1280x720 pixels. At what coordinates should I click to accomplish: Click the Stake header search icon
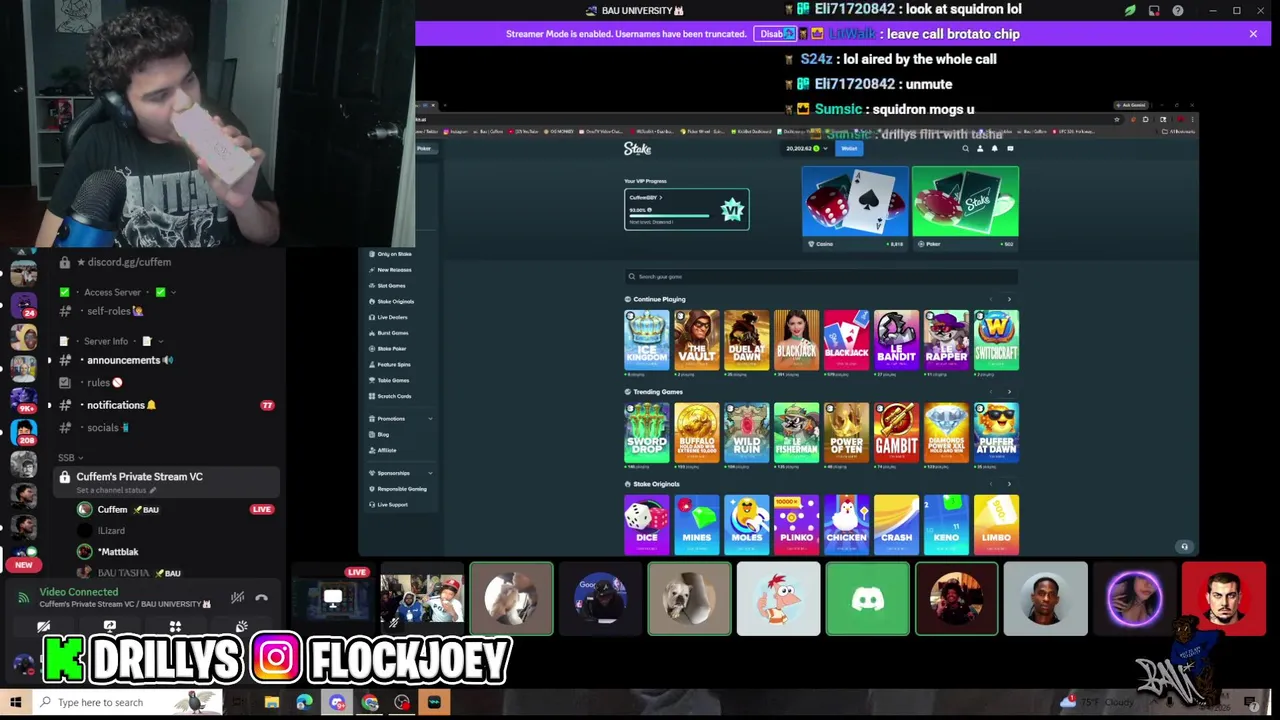[965, 149]
